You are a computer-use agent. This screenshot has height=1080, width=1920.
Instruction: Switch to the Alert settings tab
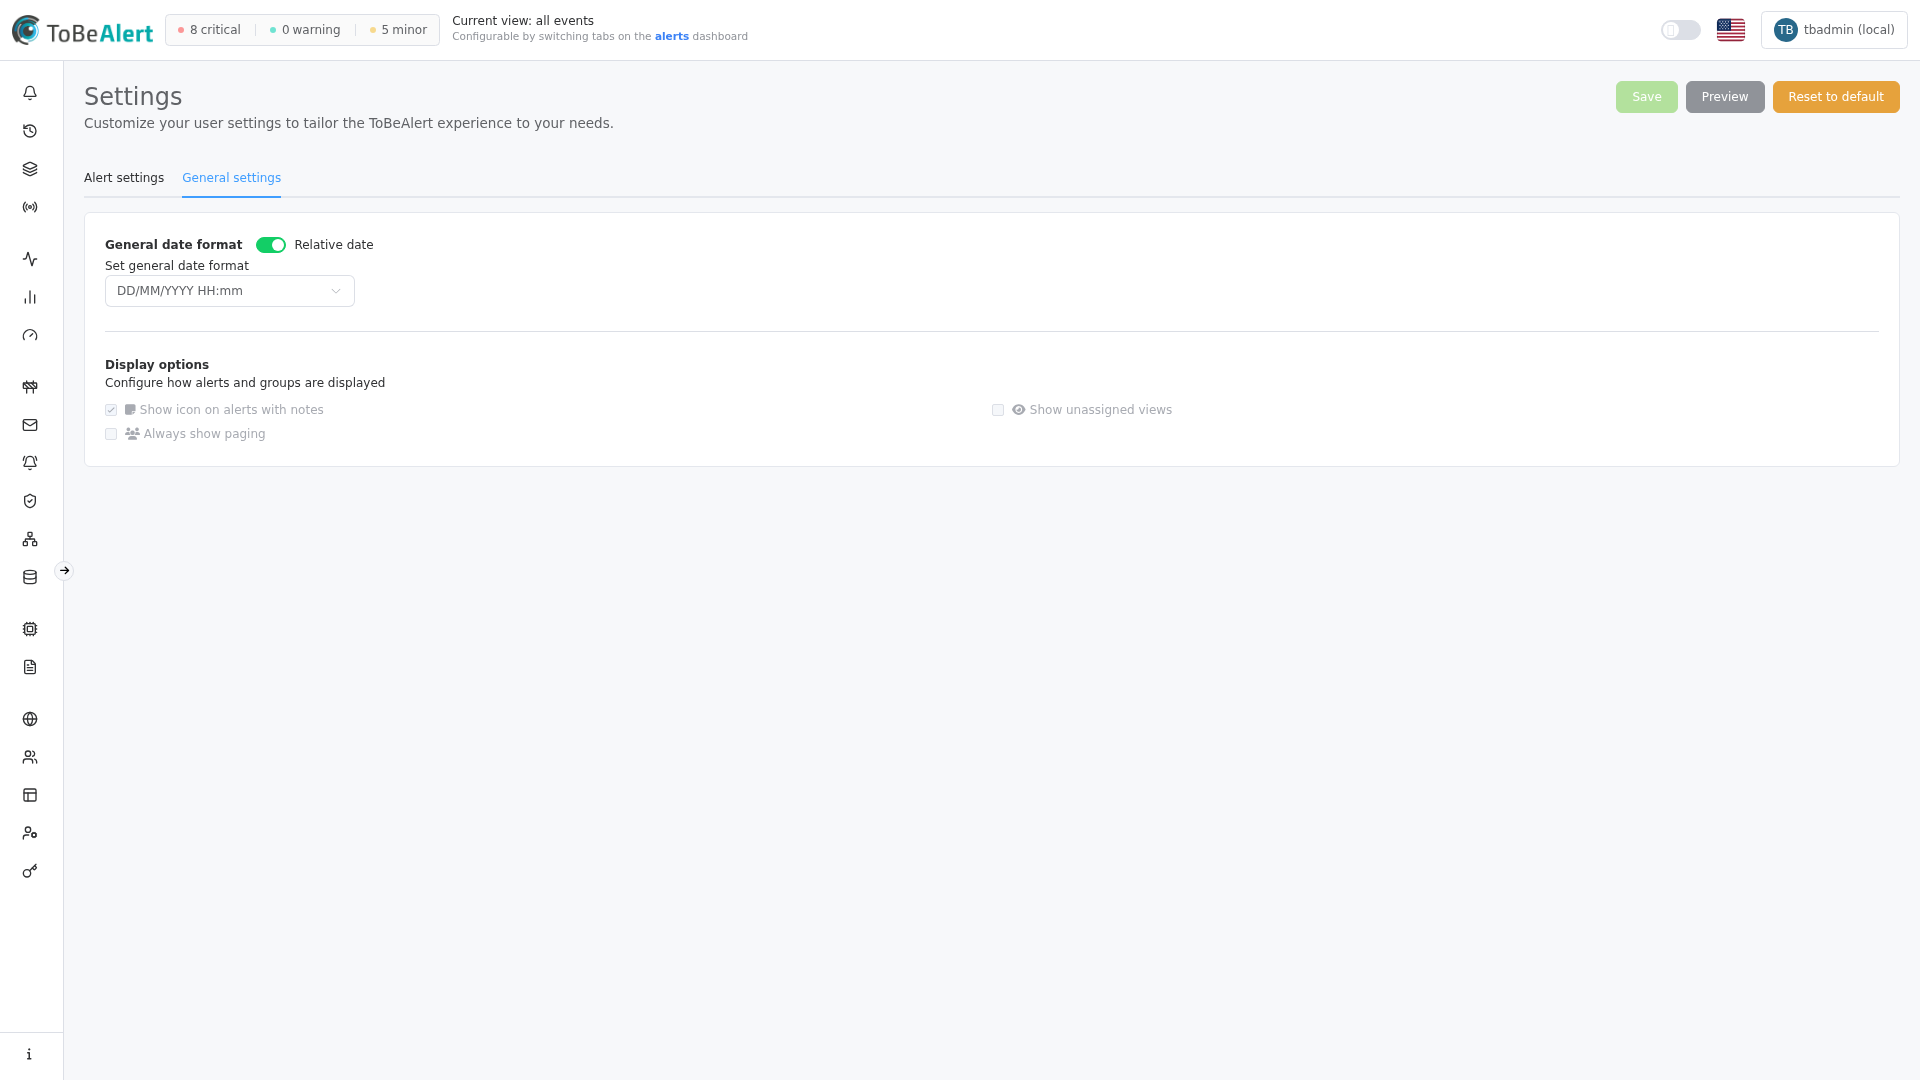pyautogui.click(x=124, y=178)
